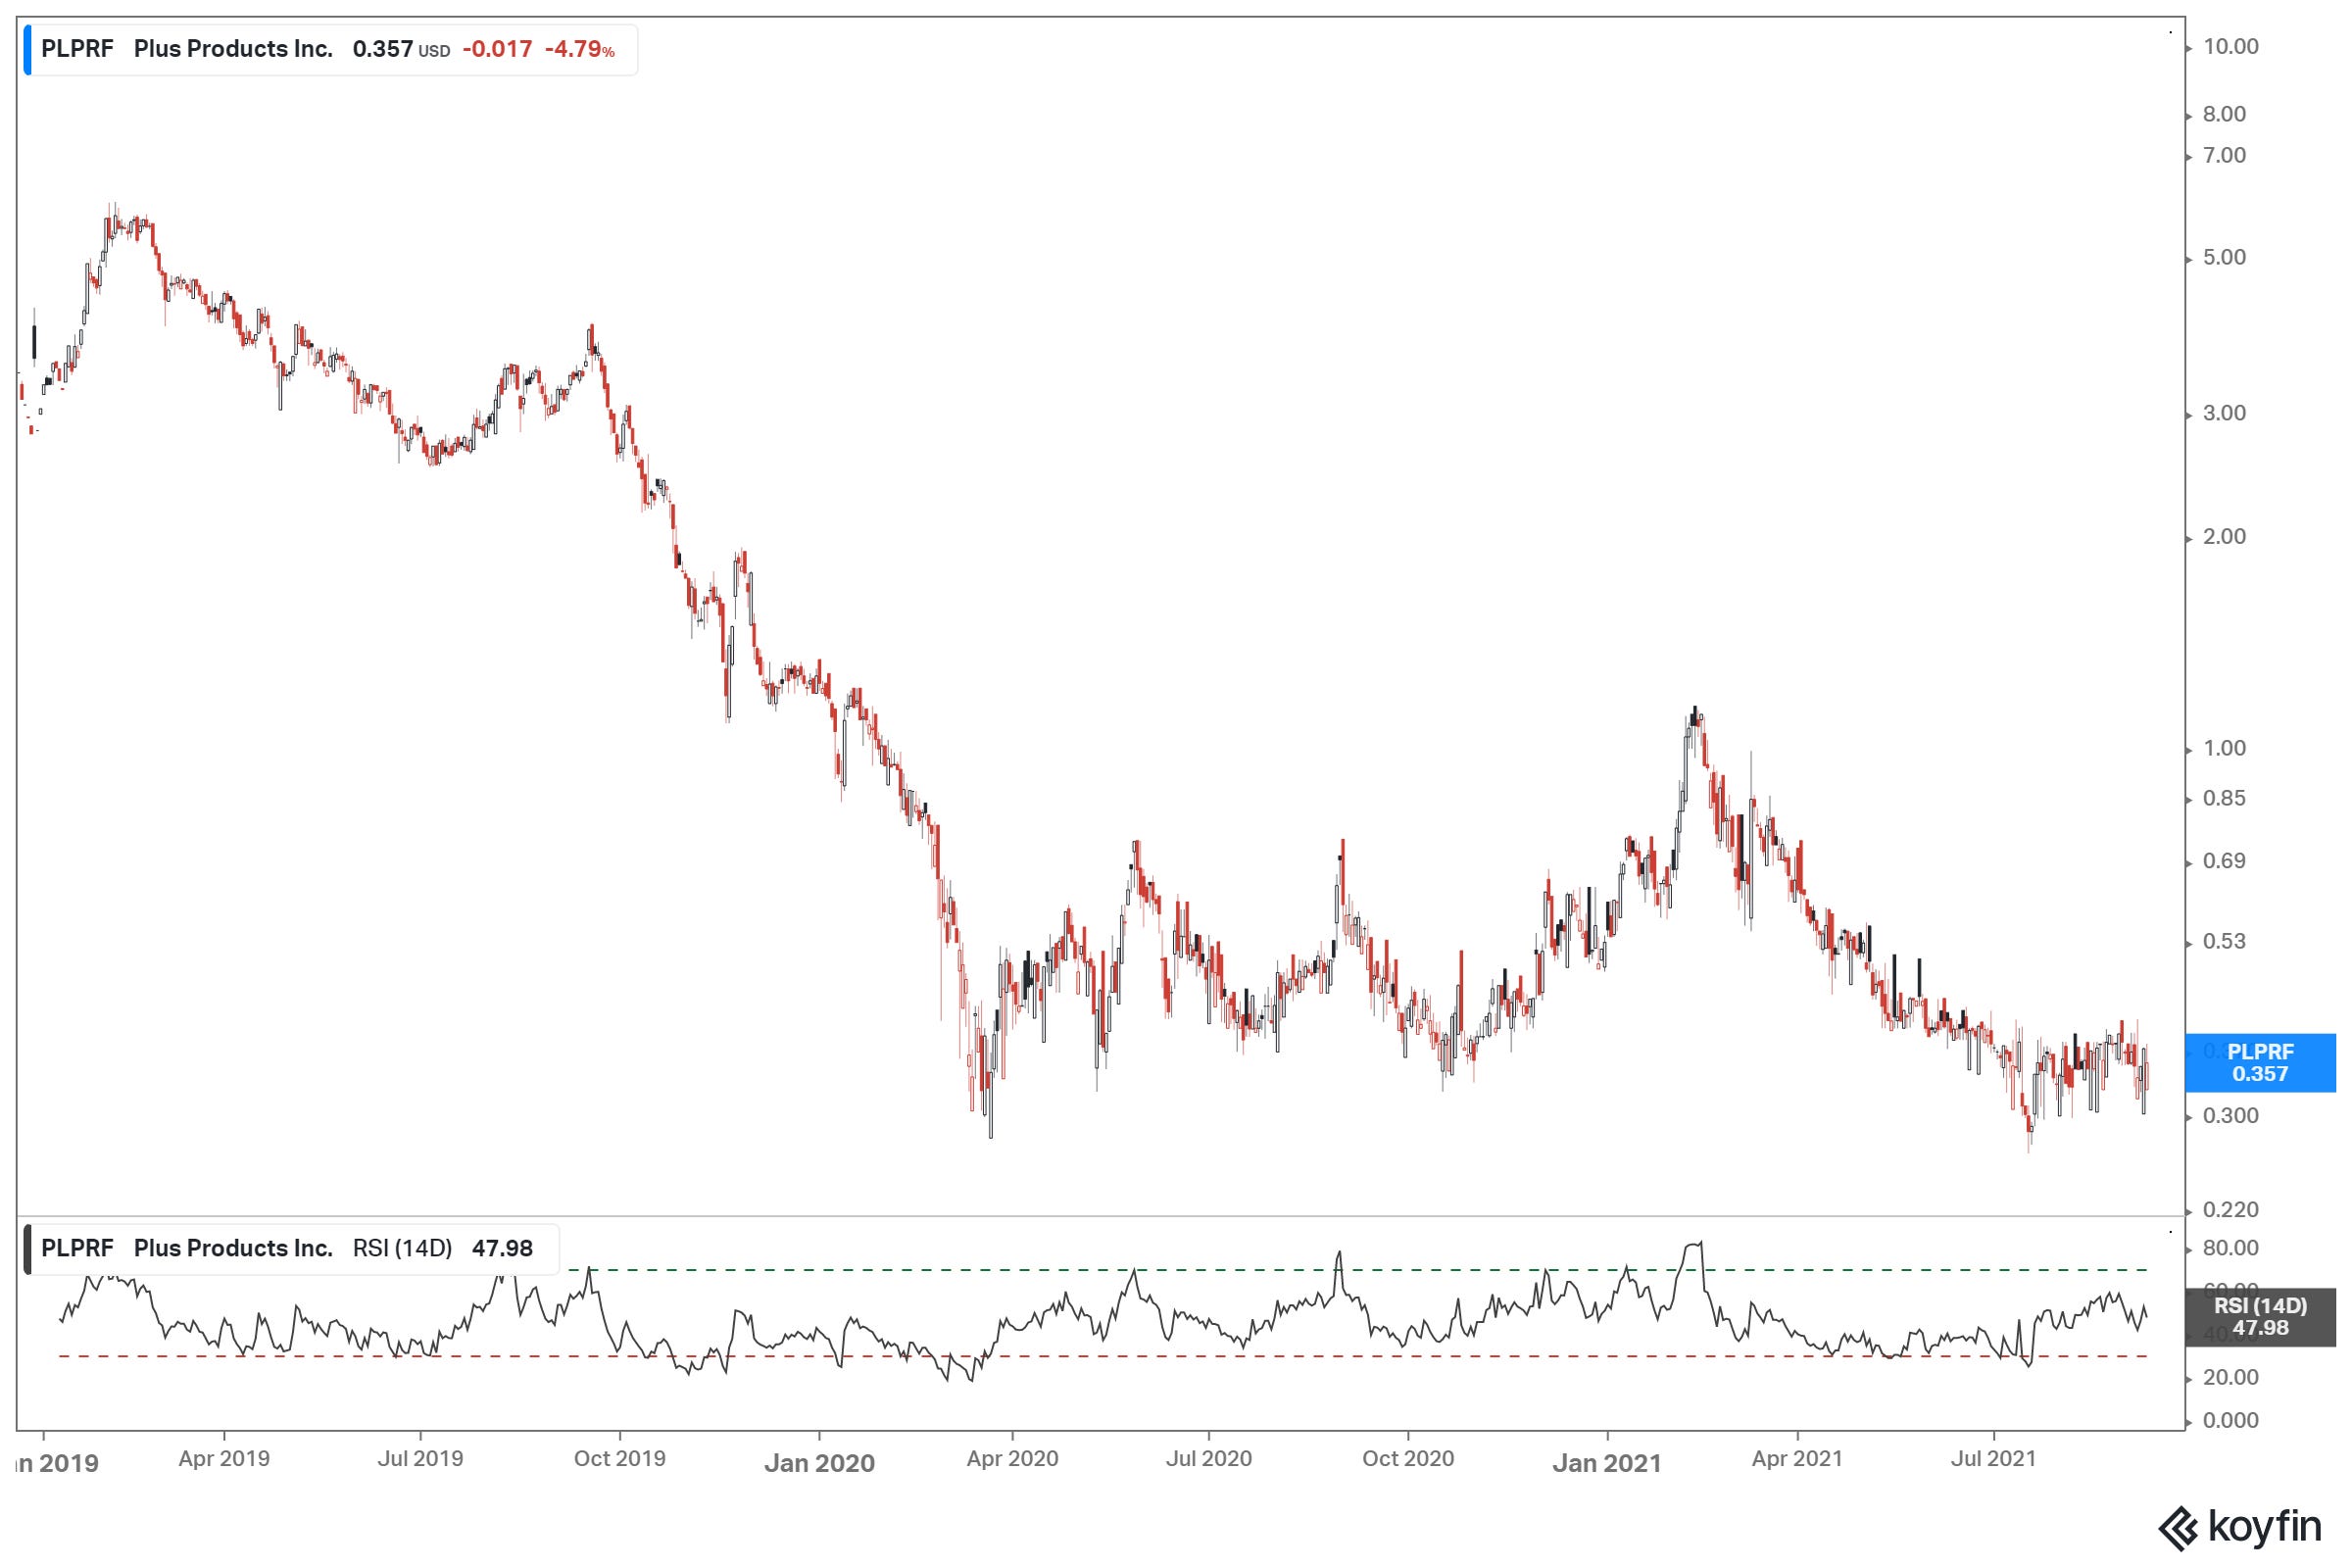This screenshot has width=2352, height=1568.
Task: Click the 0.300 price axis label
Action: [2230, 1115]
